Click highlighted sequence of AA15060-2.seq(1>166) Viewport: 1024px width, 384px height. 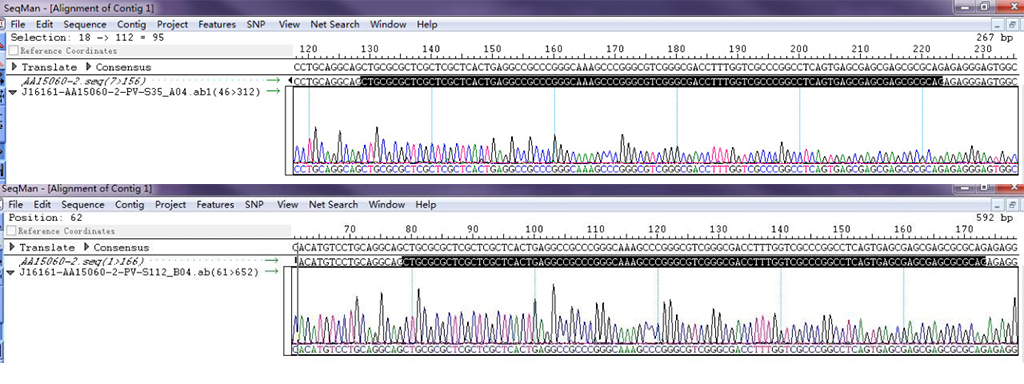point(694,261)
